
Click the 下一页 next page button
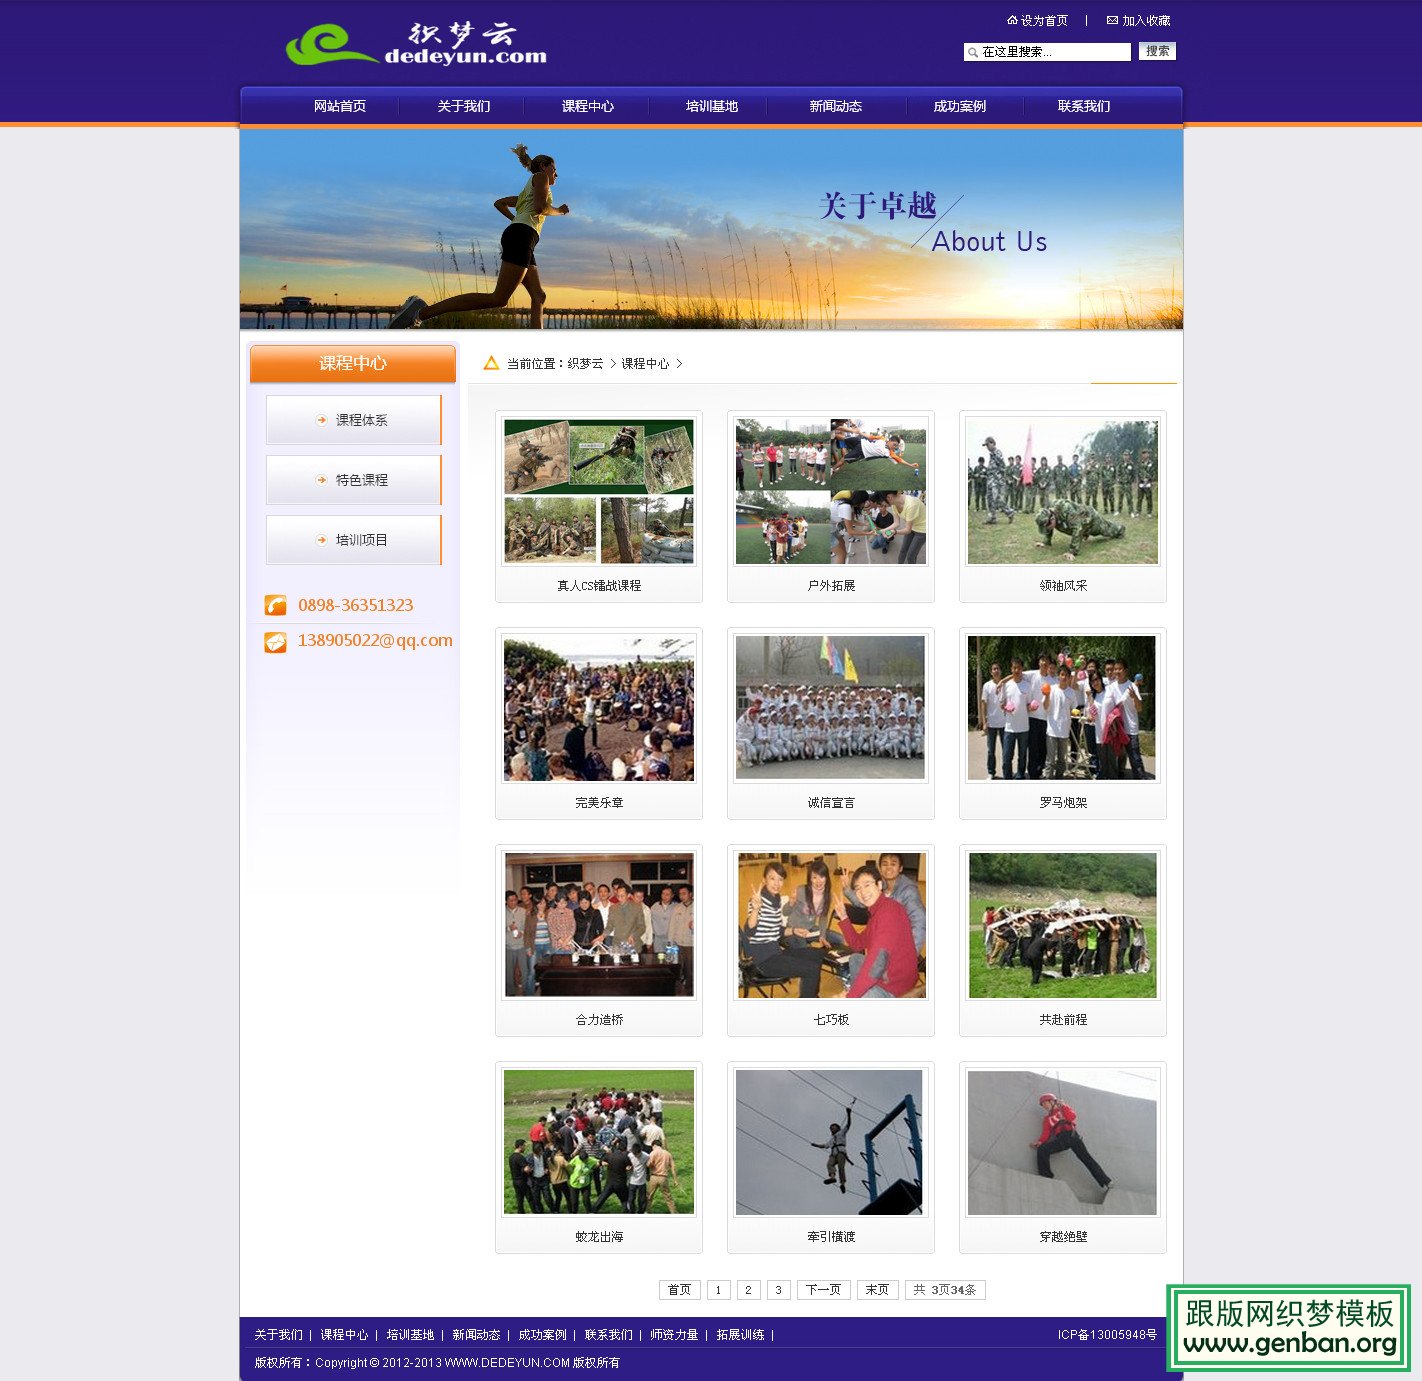823,1290
